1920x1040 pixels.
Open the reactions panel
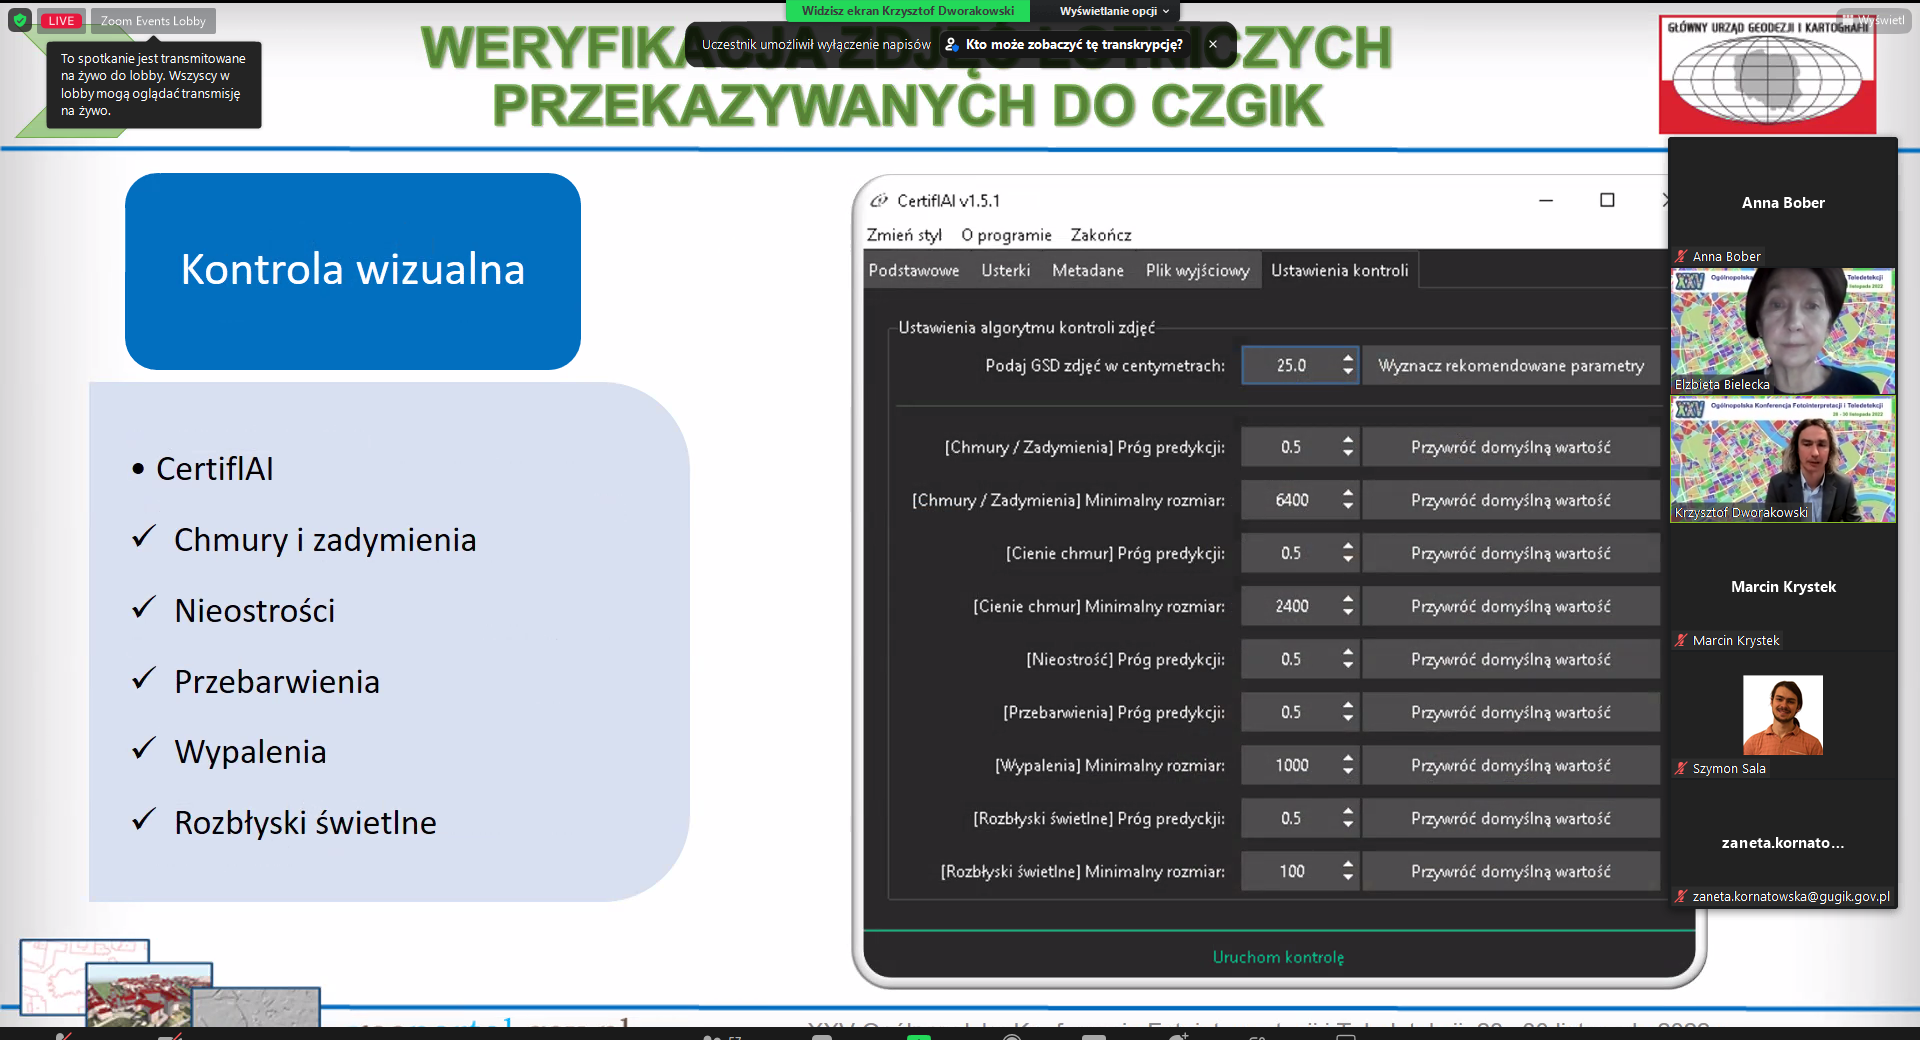click(x=1176, y=1035)
